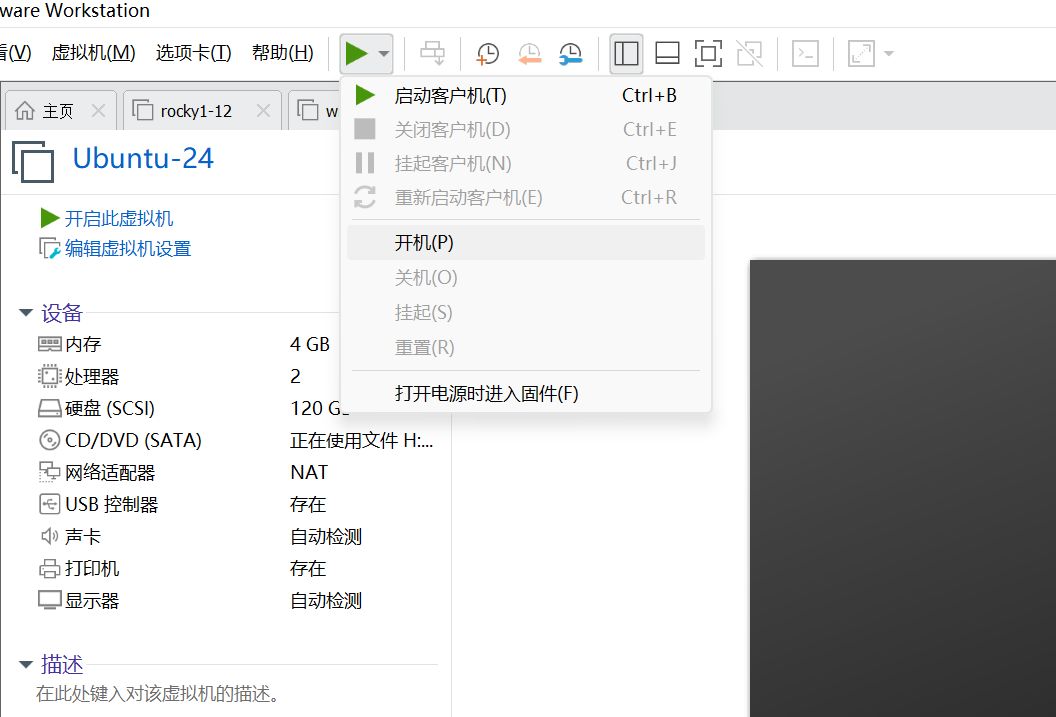Screen dimensions: 1056x717
Task: Collapse the 设备 section
Action: [26, 312]
